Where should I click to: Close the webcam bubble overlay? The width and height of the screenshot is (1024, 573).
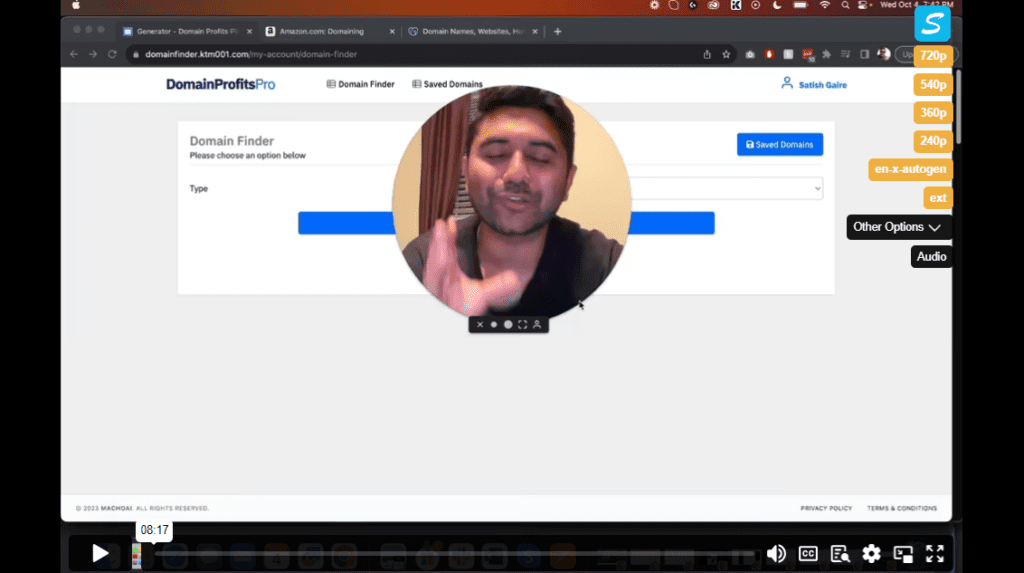click(x=480, y=325)
